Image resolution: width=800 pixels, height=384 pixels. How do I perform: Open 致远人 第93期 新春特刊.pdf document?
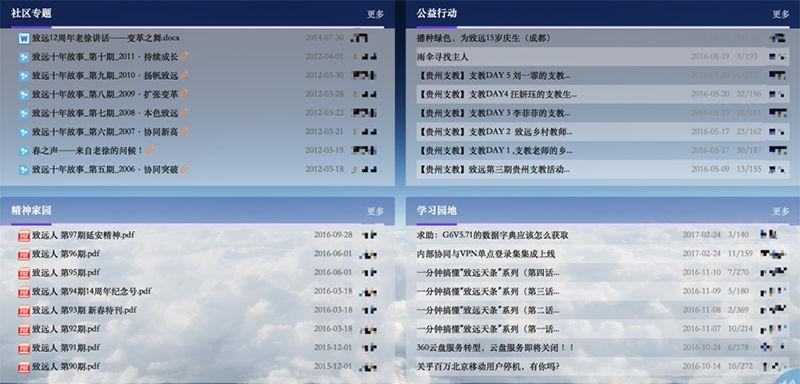coord(84,310)
